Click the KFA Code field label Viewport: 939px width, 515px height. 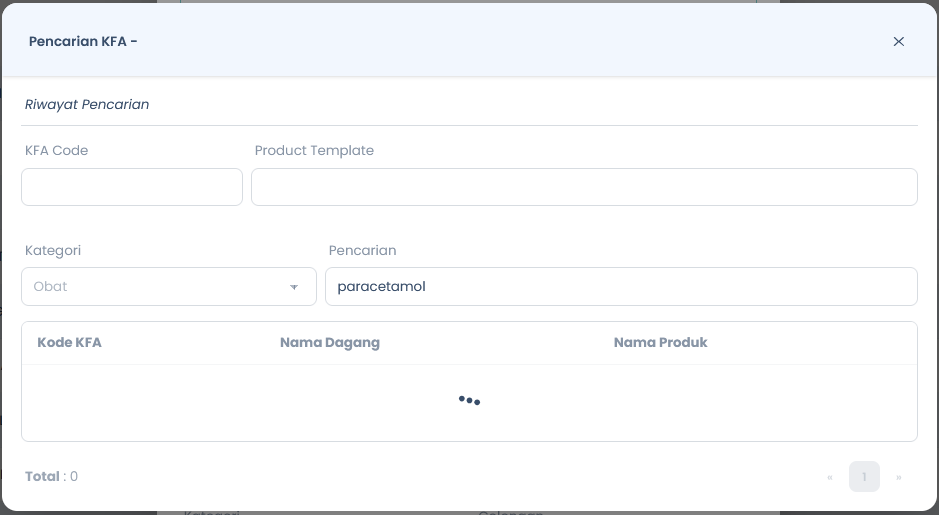click(x=56, y=150)
